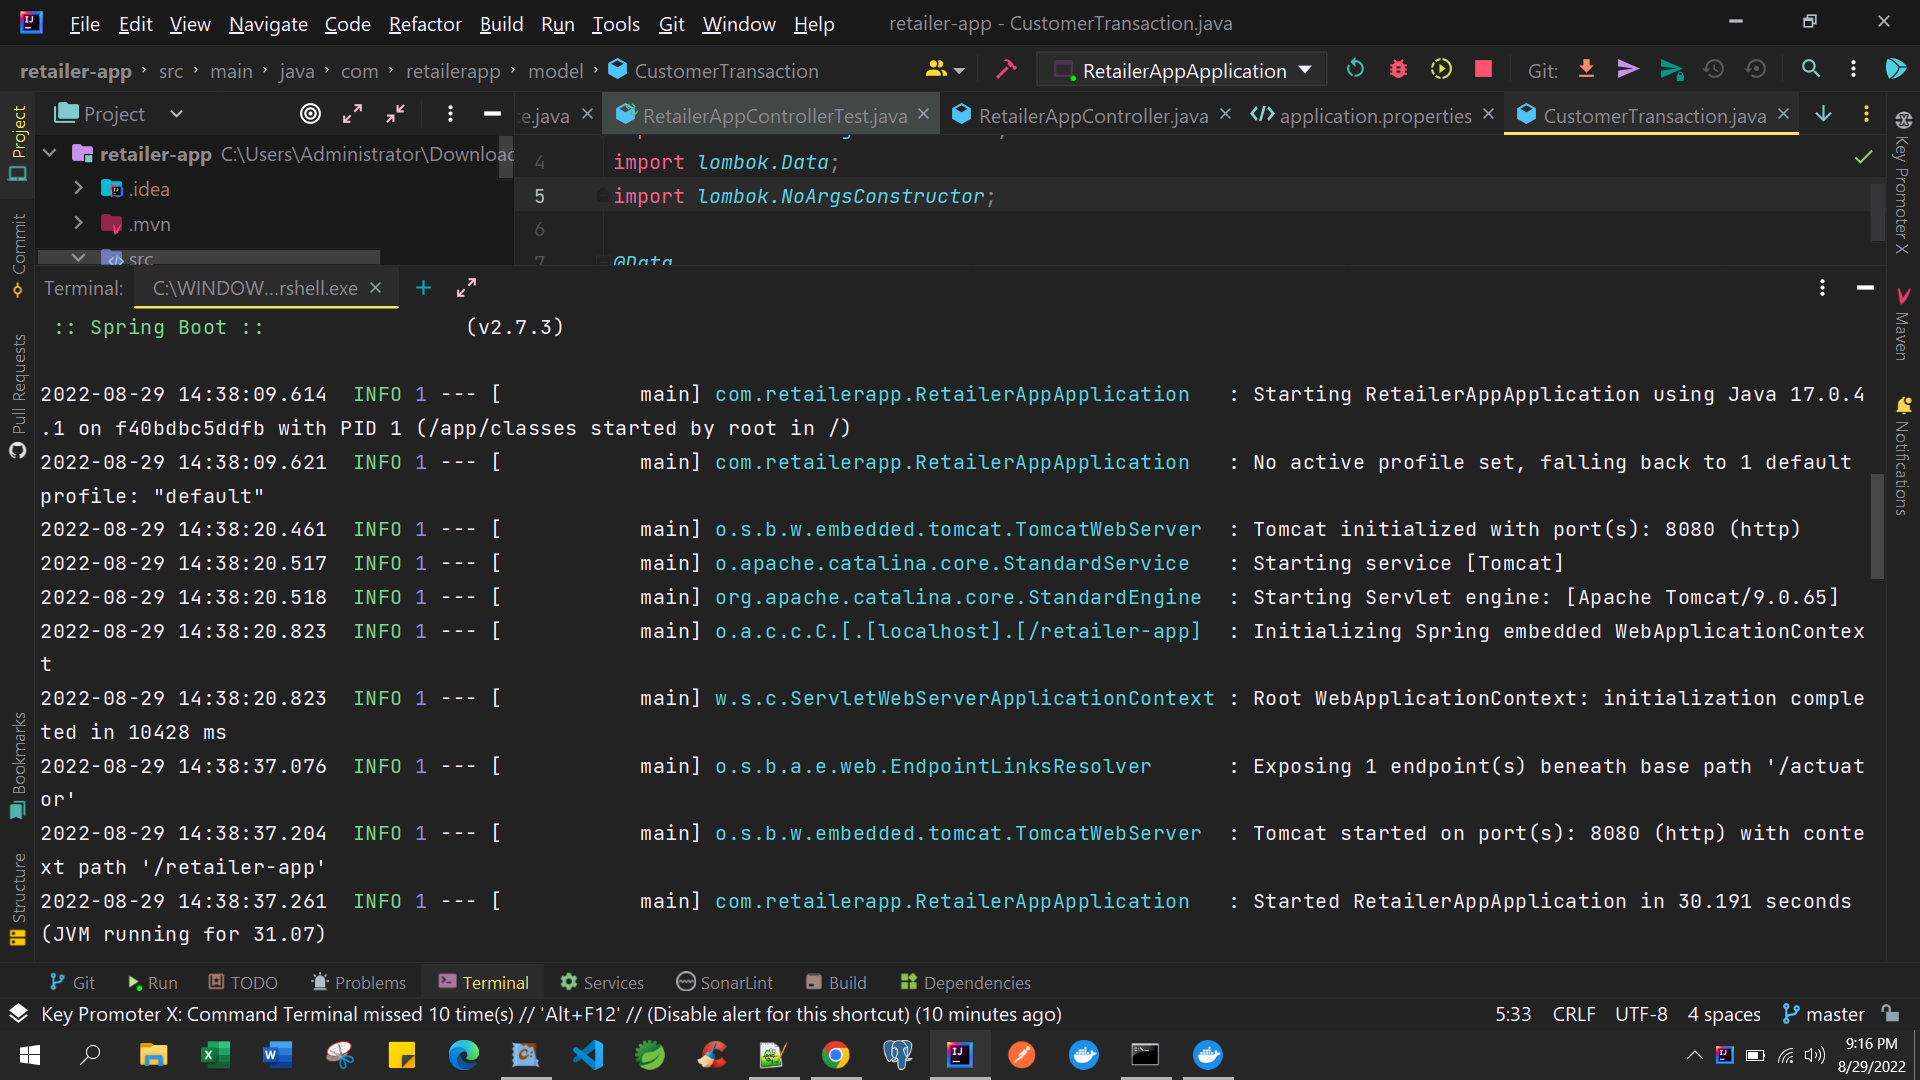This screenshot has width=1920, height=1080.
Task: Expand all in Project panel
Action: tap(352, 114)
